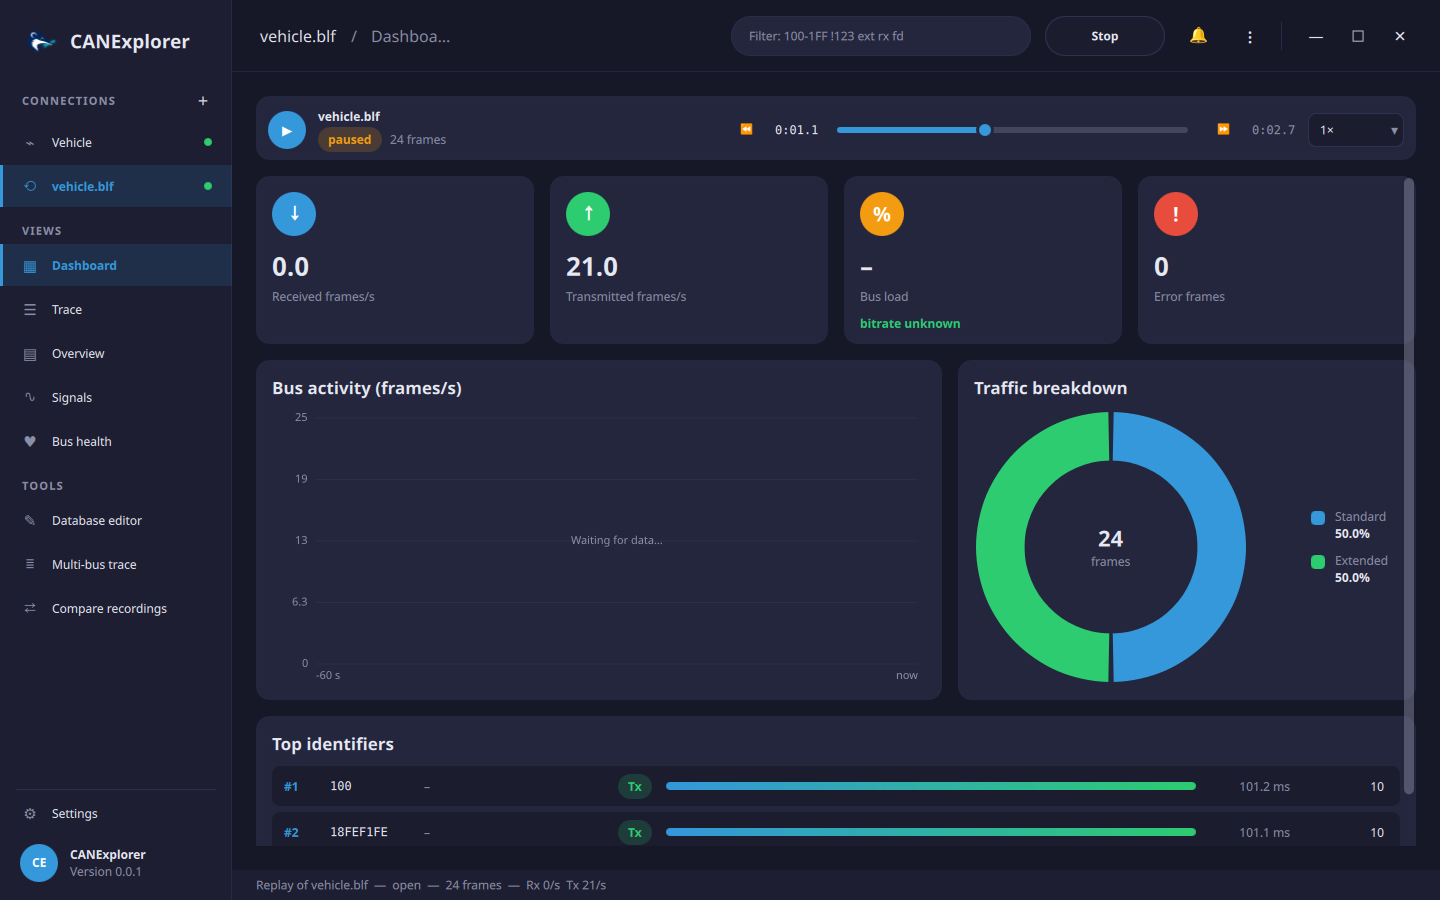Click the play button for vehicle.blf replay
1440x900 pixels.
[x=287, y=130]
